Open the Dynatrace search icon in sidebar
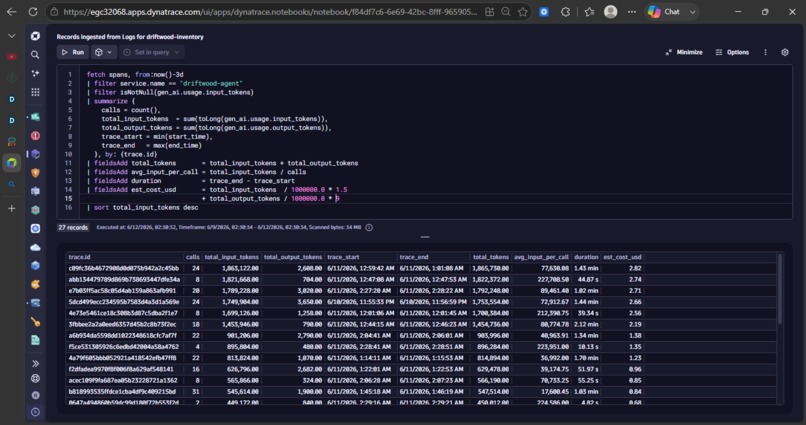The image size is (806, 425). (35, 54)
